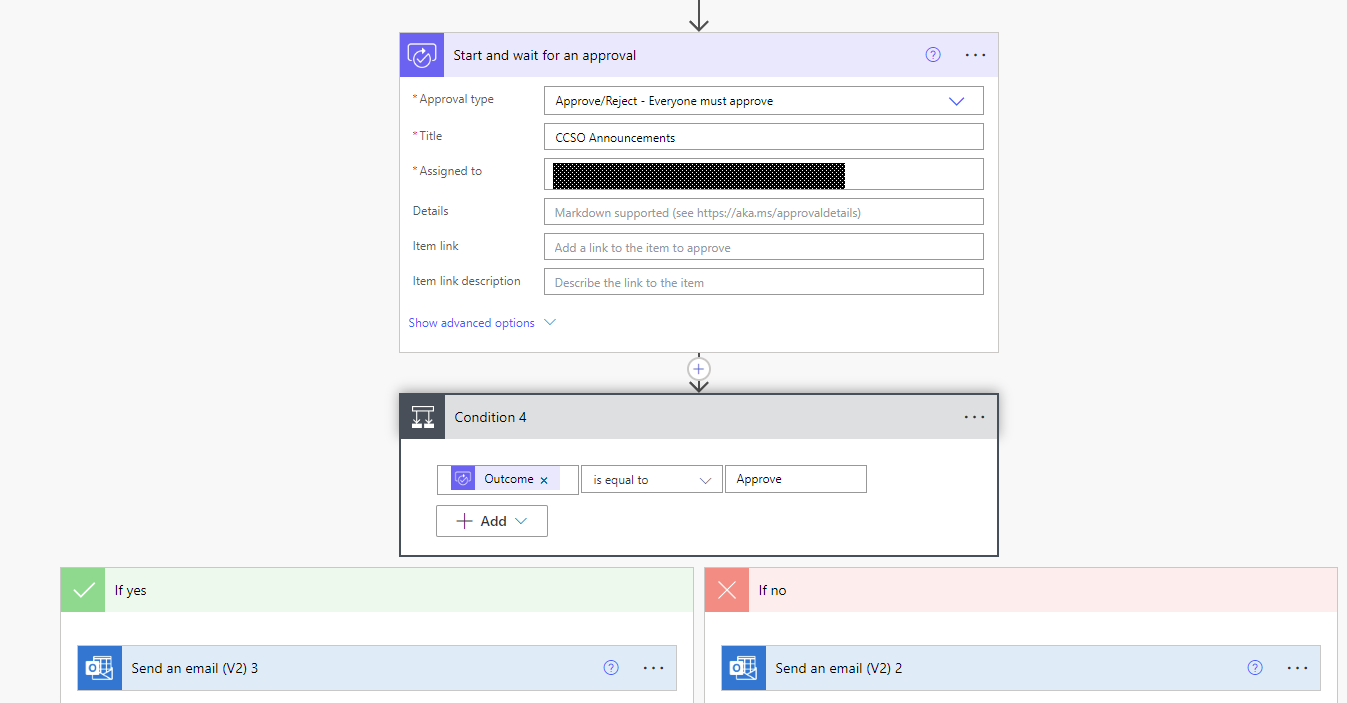This screenshot has width=1347, height=703.
Task: Click the Item link input field
Action: pyautogui.click(x=763, y=247)
